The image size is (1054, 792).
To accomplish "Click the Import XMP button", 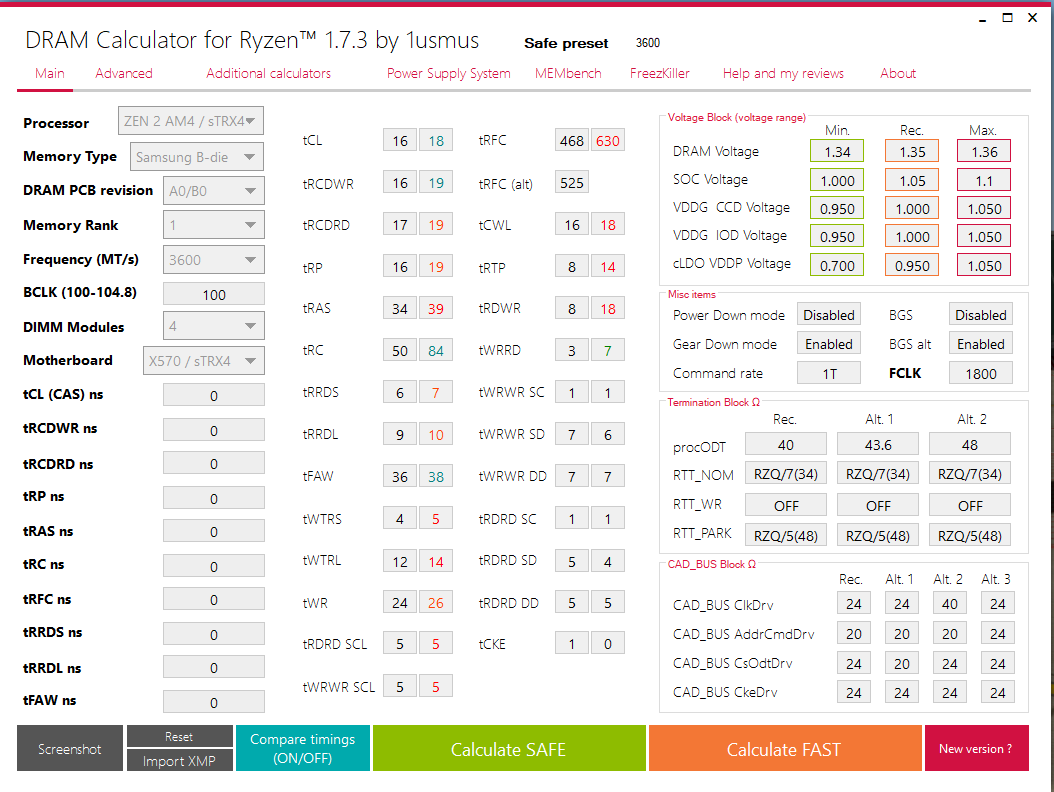I will [x=179, y=760].
